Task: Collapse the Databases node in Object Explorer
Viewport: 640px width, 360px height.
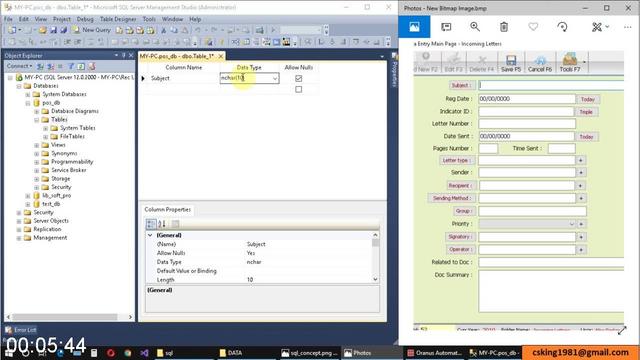Action: pyautogui.click(x=19, y=86)
